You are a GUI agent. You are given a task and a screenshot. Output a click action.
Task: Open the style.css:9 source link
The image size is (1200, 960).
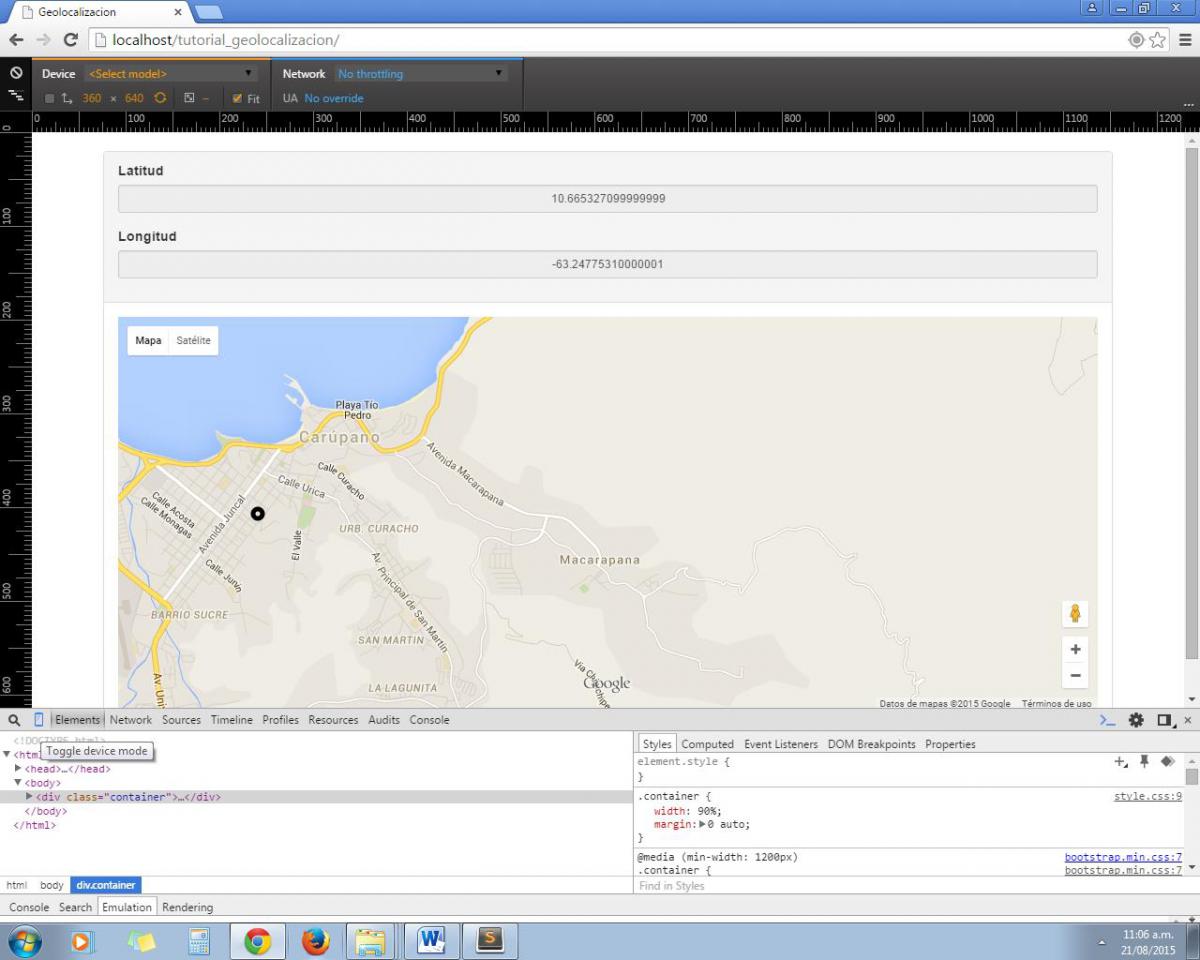(x=1148, y=797)
